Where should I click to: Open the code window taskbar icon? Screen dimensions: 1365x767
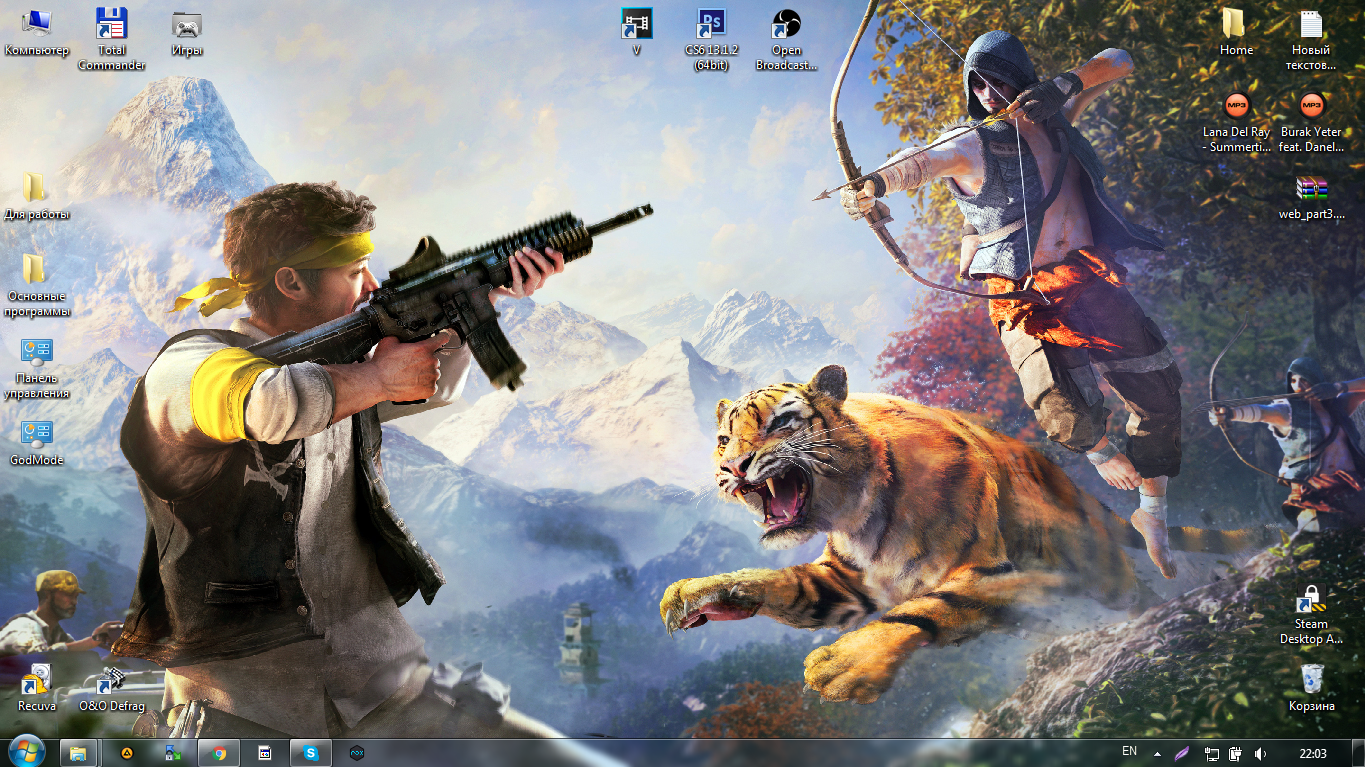[x=265, y=753]
